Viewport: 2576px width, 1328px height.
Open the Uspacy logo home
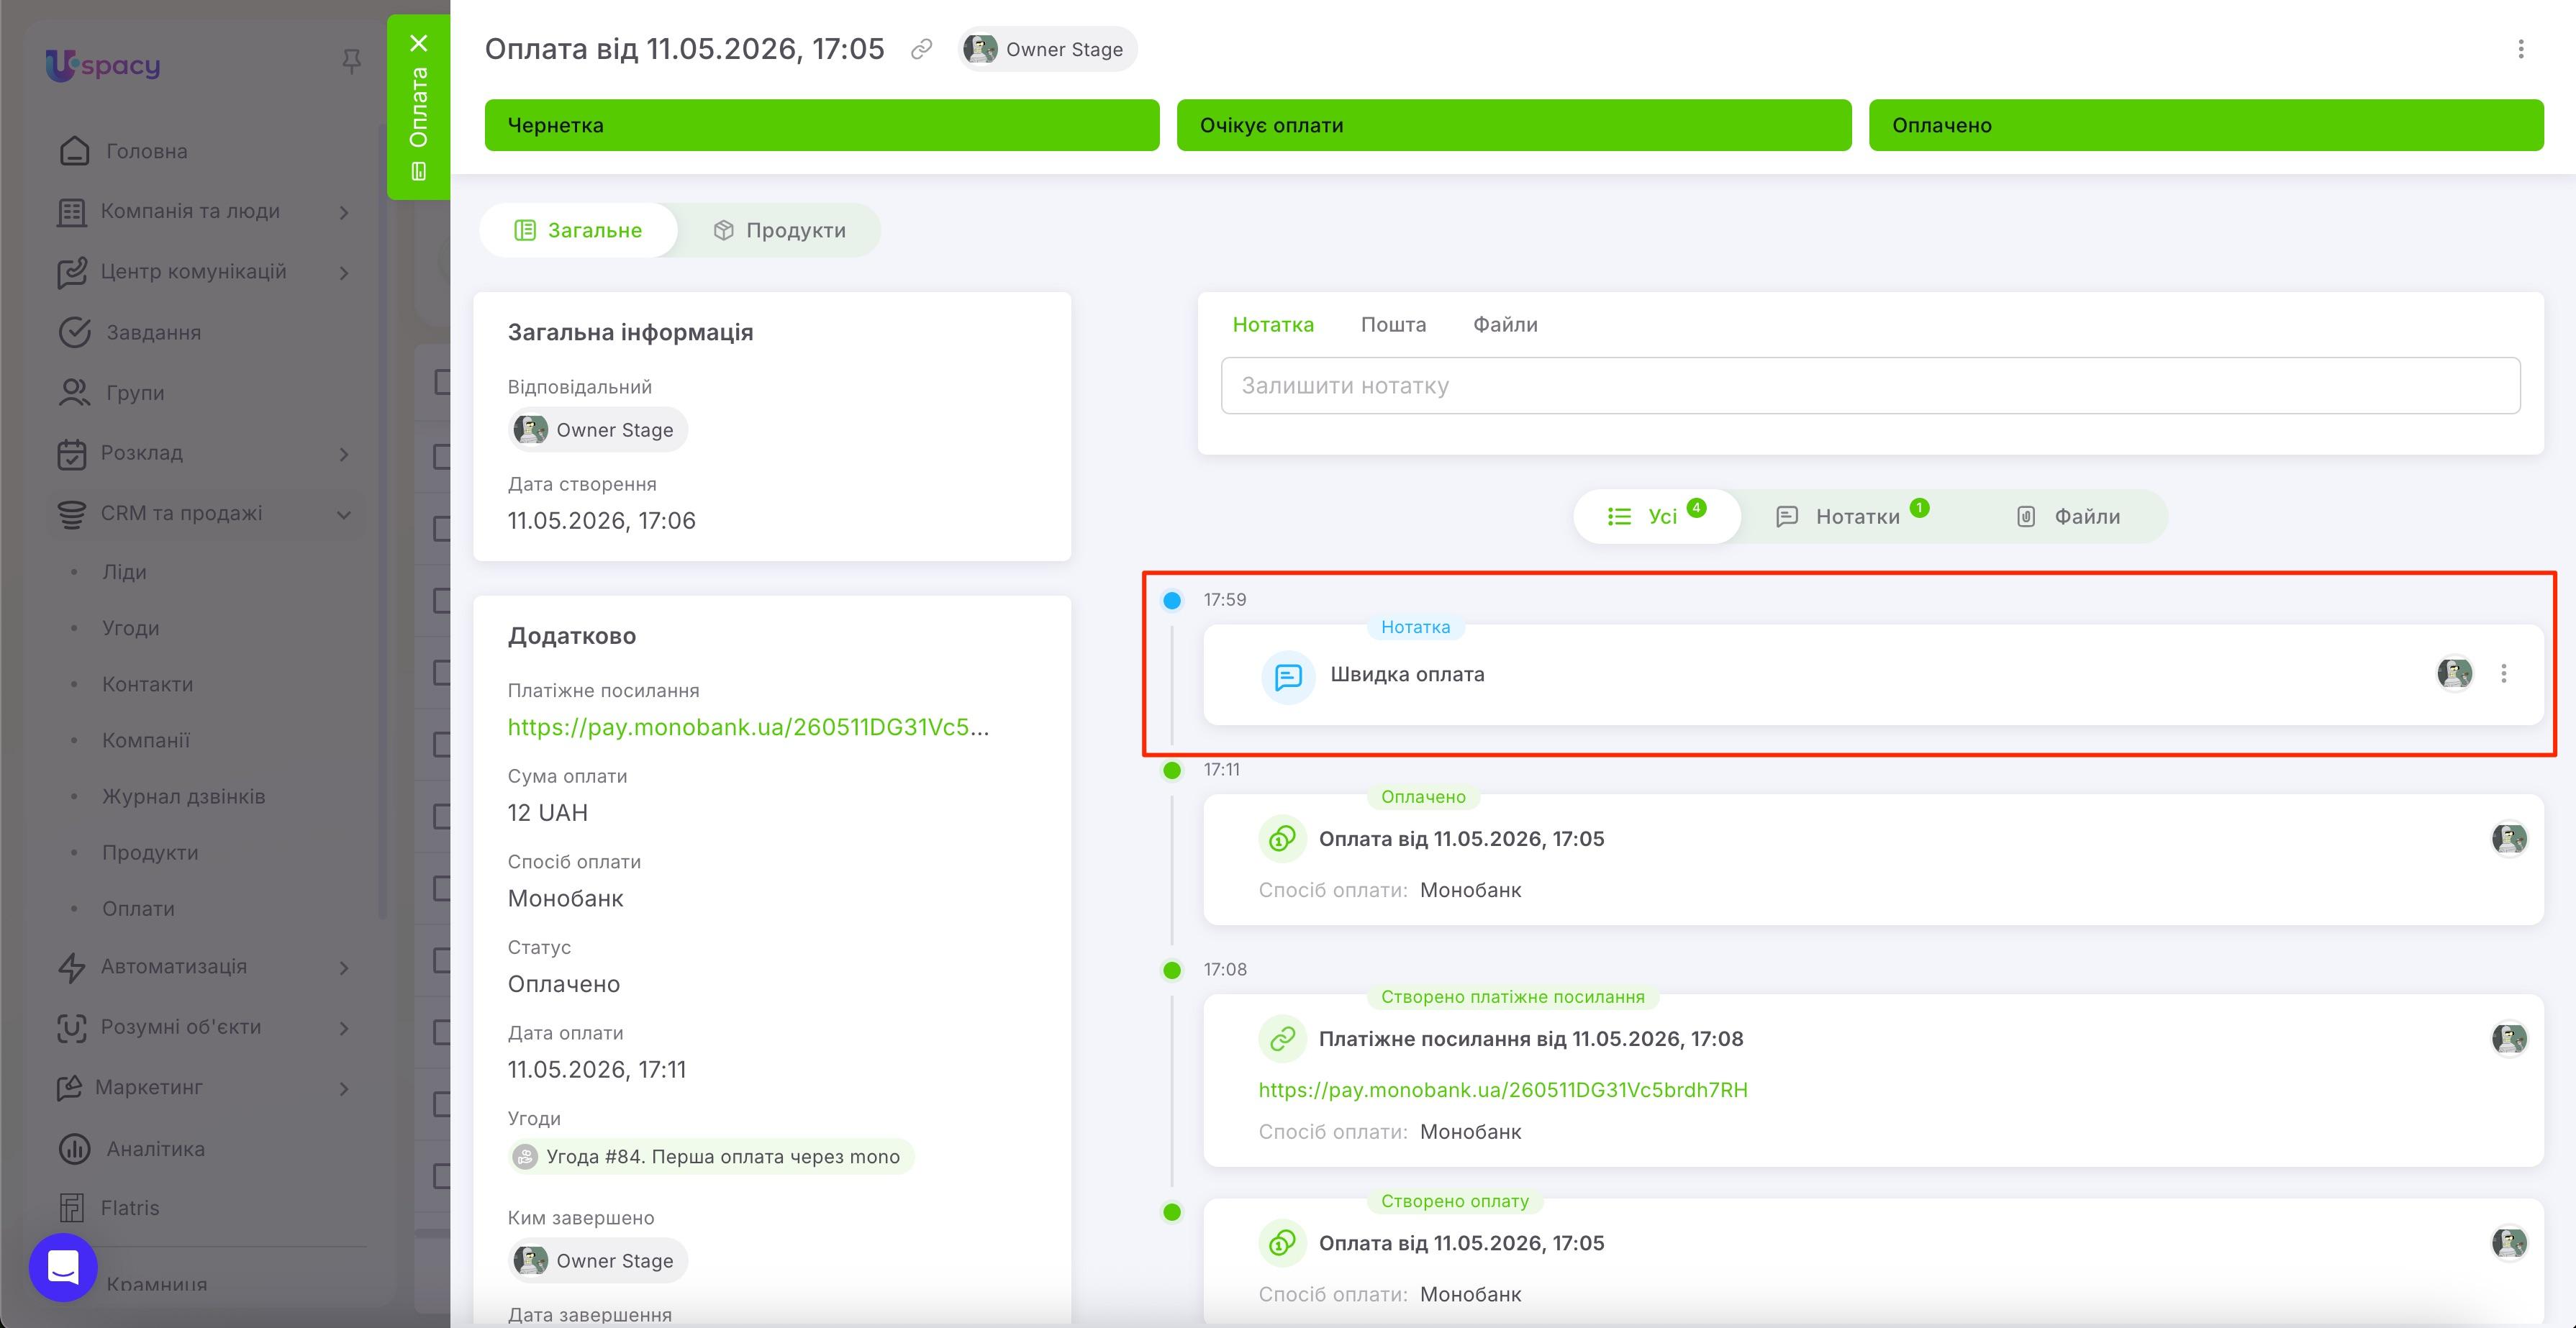coord(103,65)
